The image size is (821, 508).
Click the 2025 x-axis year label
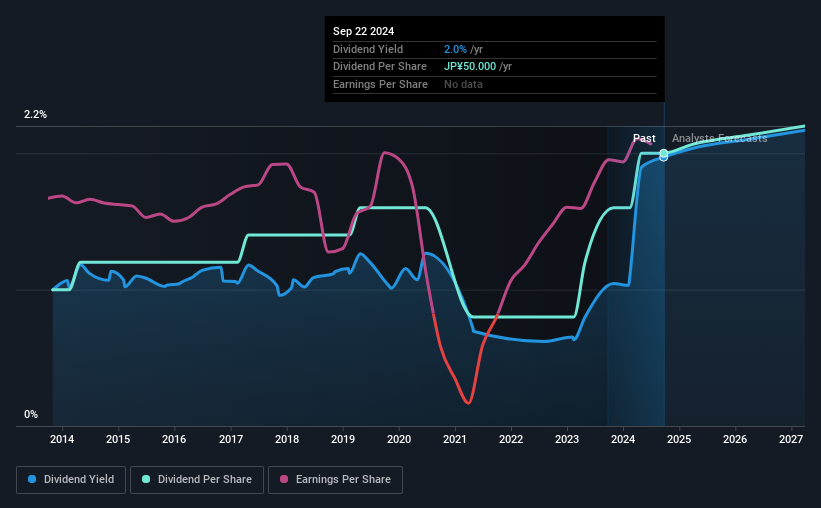point(679,439)
